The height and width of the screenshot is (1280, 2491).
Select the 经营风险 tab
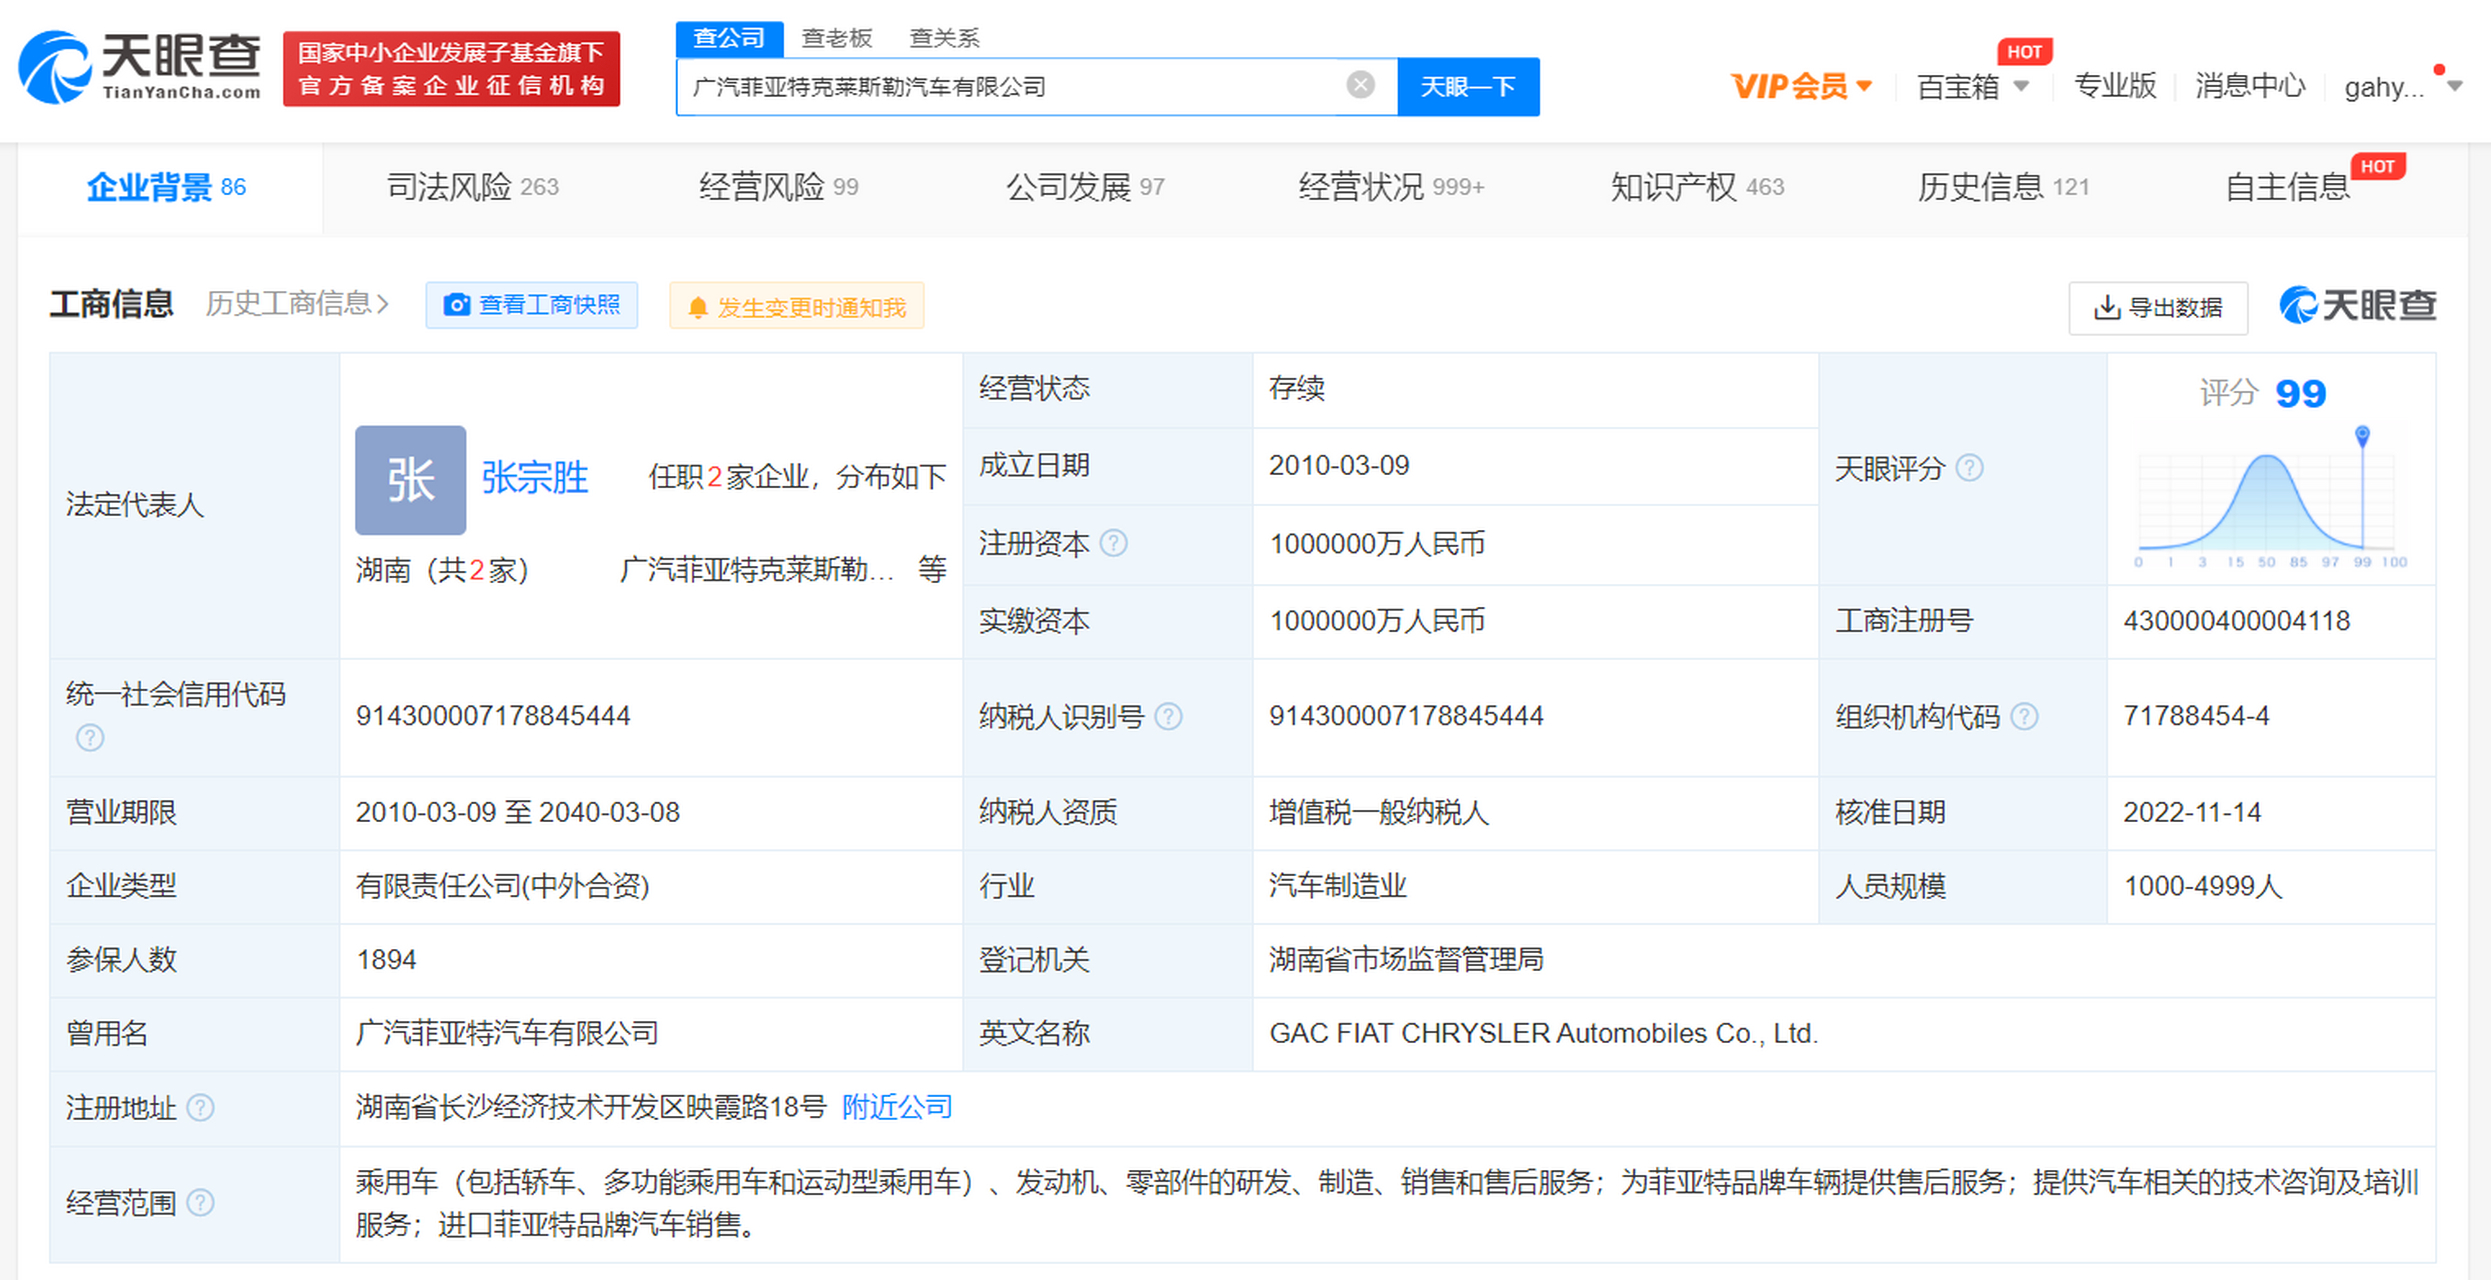tap(778, 187)
